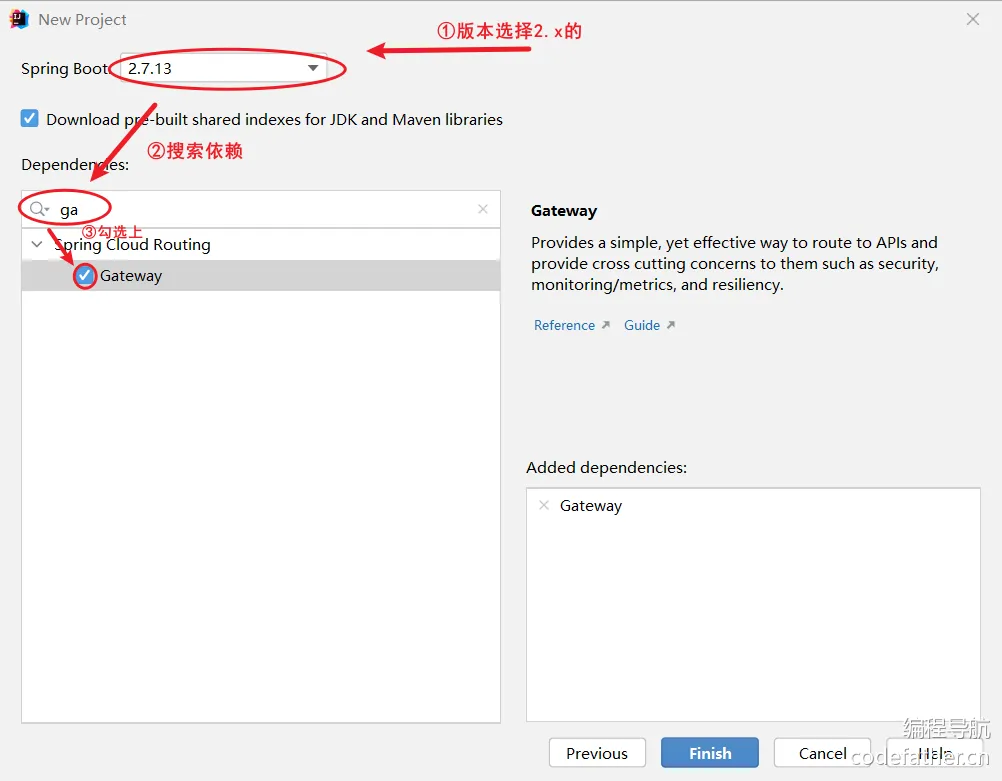The height and width of the screenshot is (781, 1002).
Task: Click the dependency search magnifier icon
Action: 38,209
